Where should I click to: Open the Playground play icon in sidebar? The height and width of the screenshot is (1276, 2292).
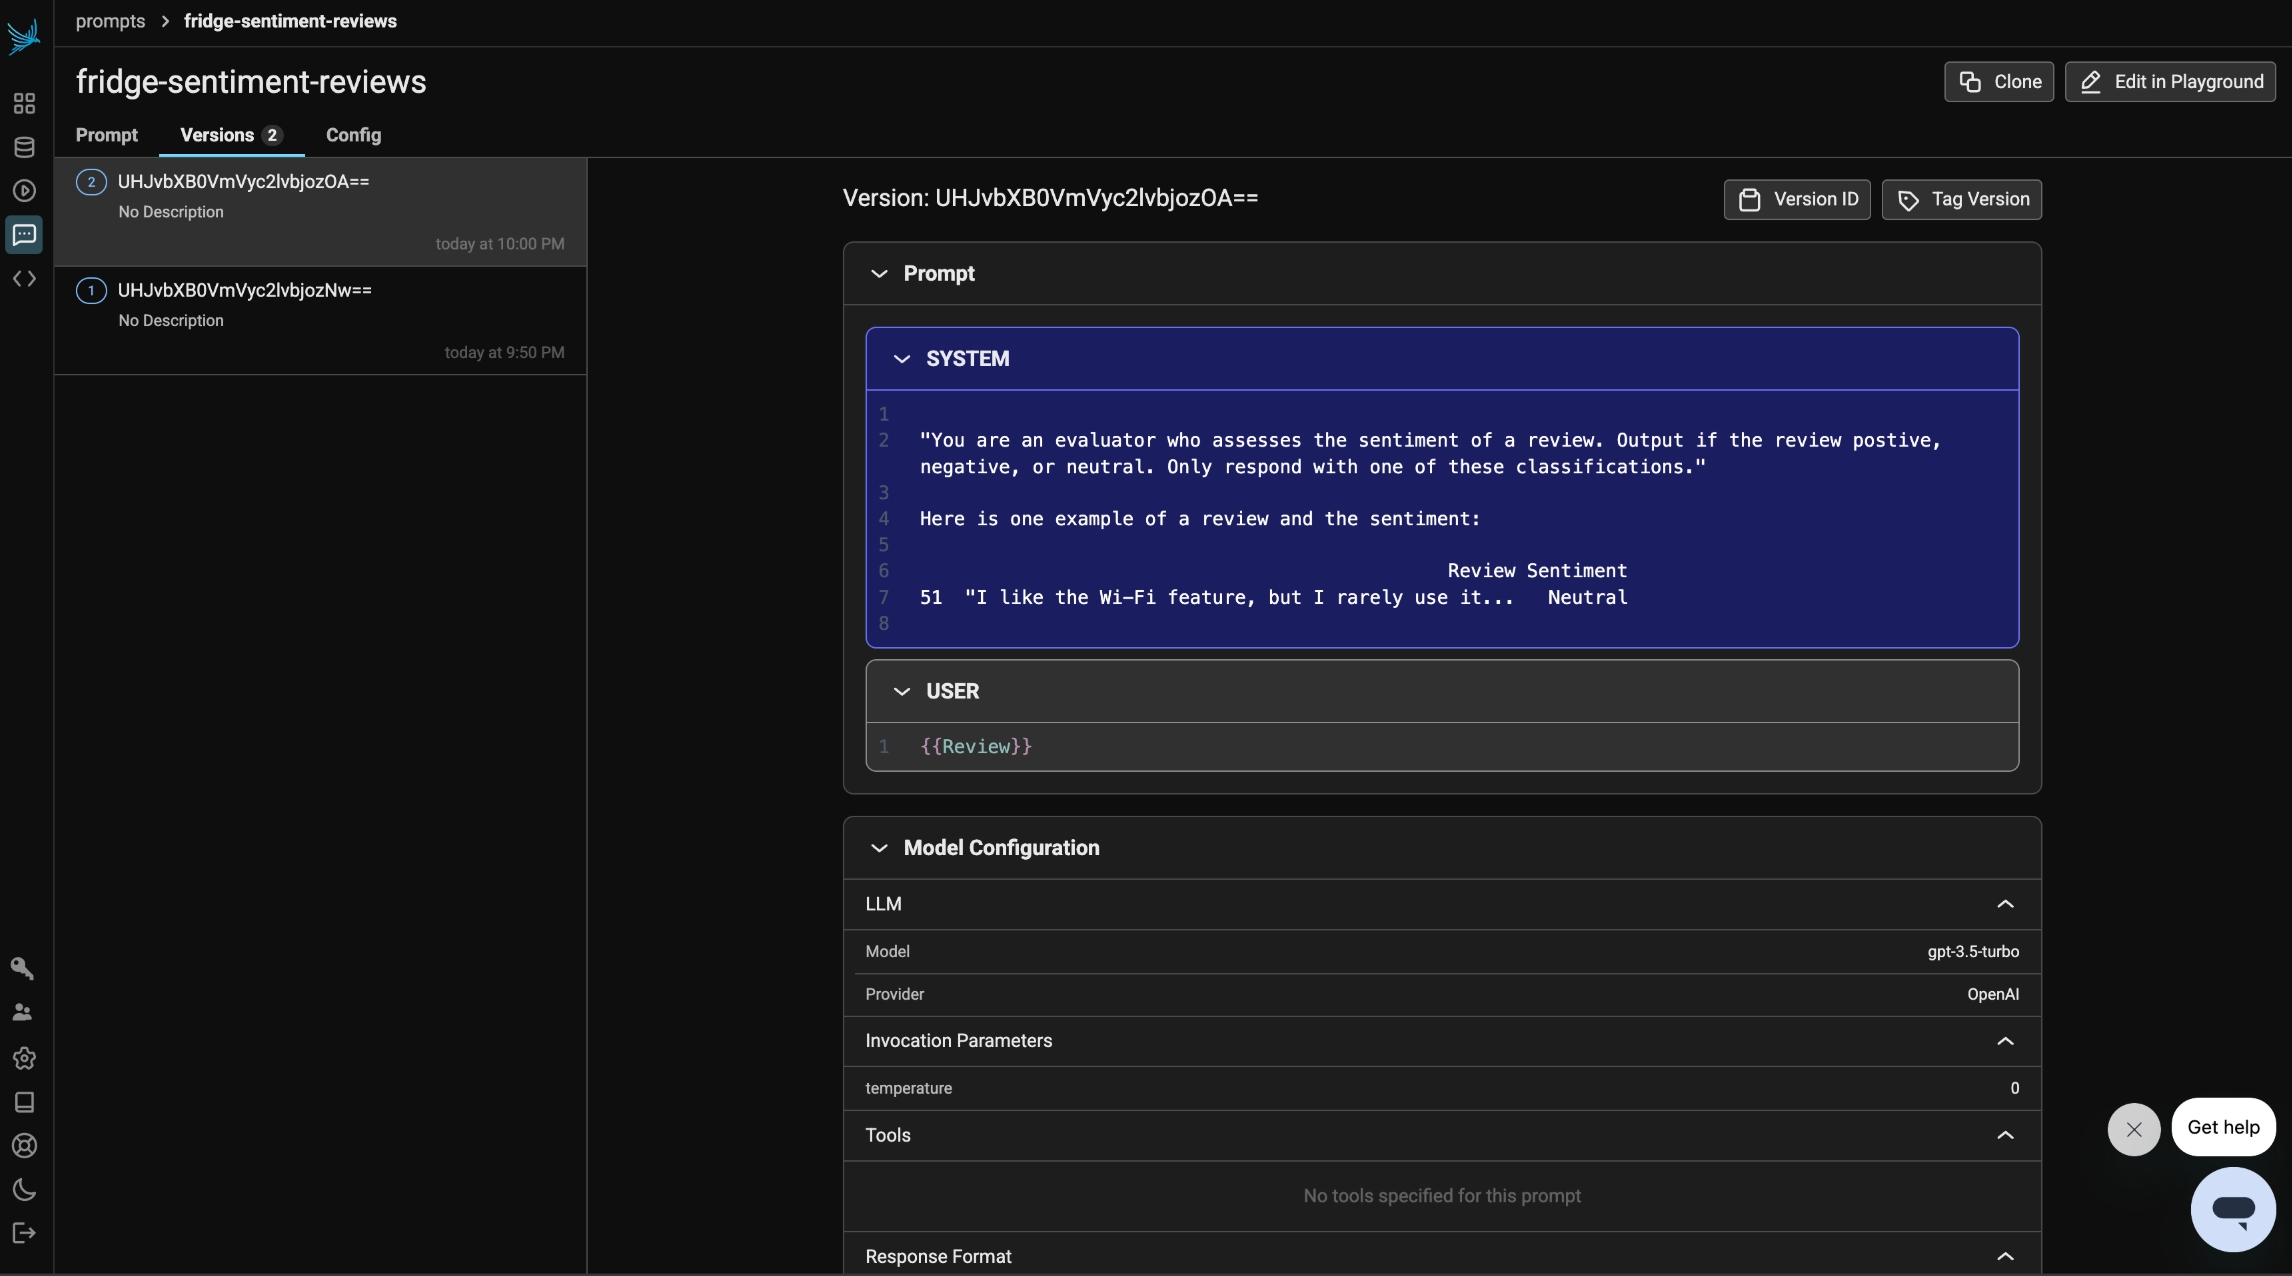tap(24, 191)
